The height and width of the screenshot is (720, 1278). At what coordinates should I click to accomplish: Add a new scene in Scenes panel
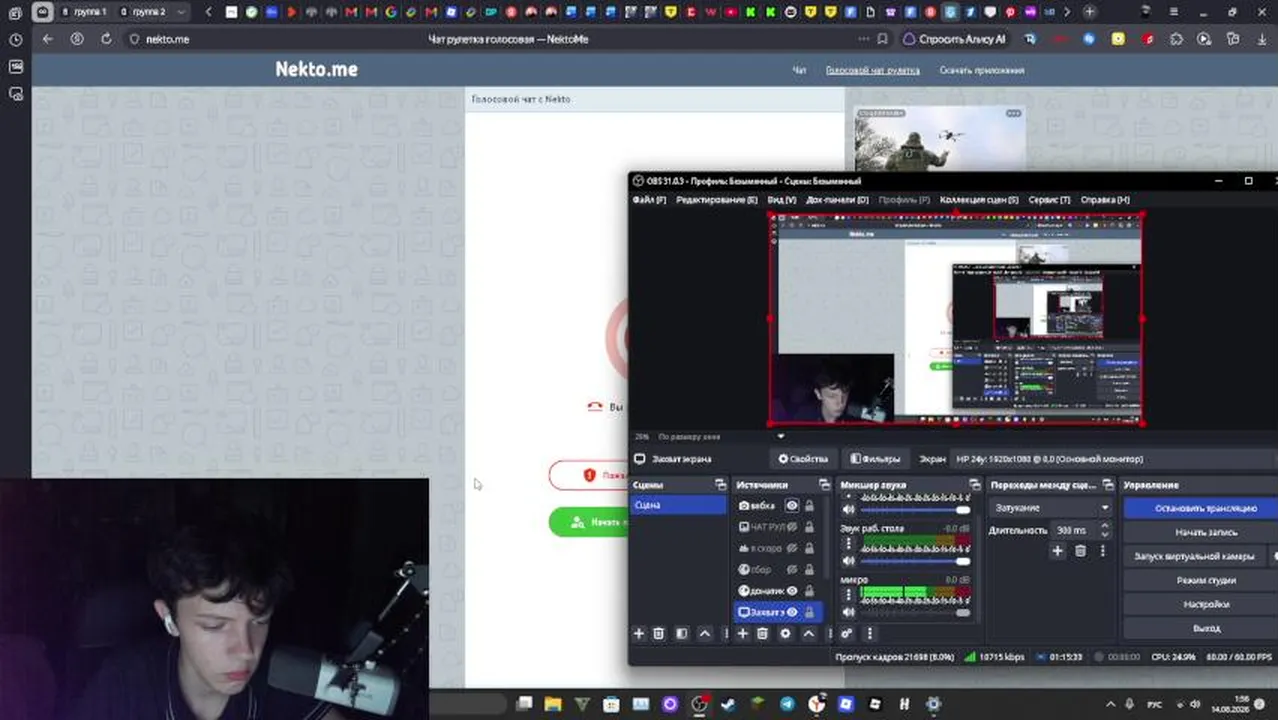[639, 633]
